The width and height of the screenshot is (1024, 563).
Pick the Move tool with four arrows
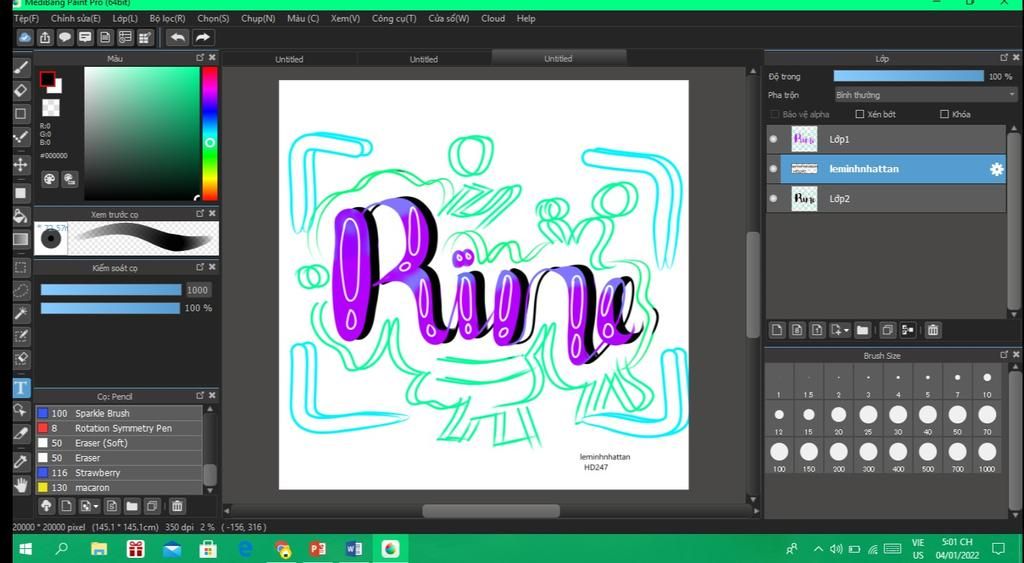[x=21, y=164]
